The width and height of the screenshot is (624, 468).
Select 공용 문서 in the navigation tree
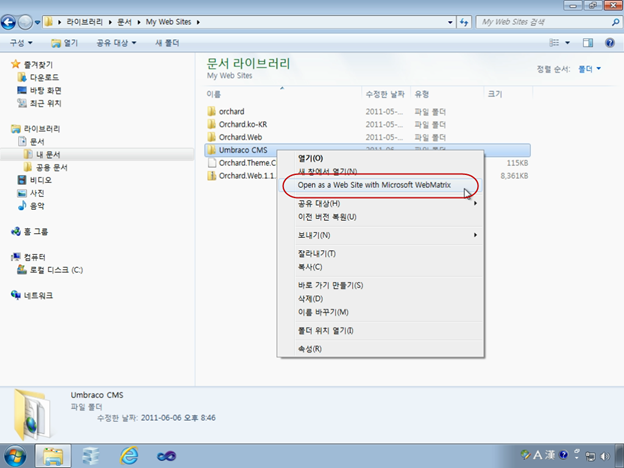pyautogui.click(x=45, y=167)
